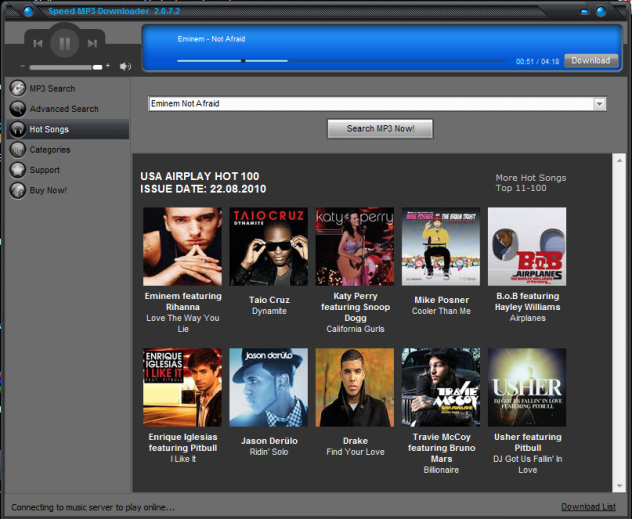This screenshot has height=519, width=632.
Task: Select the Mike Posner album cover
Action: (x=441, y=247)
